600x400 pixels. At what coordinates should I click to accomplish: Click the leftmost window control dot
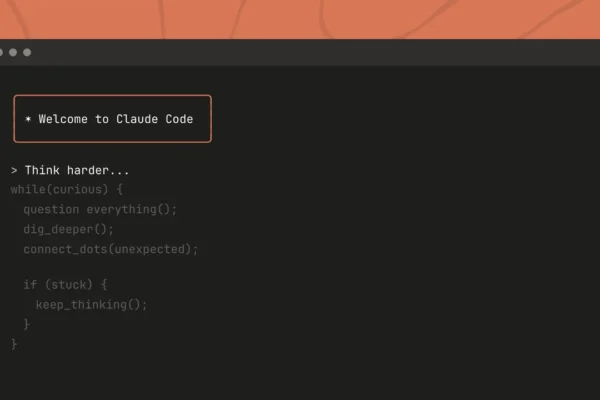point(1,52)
